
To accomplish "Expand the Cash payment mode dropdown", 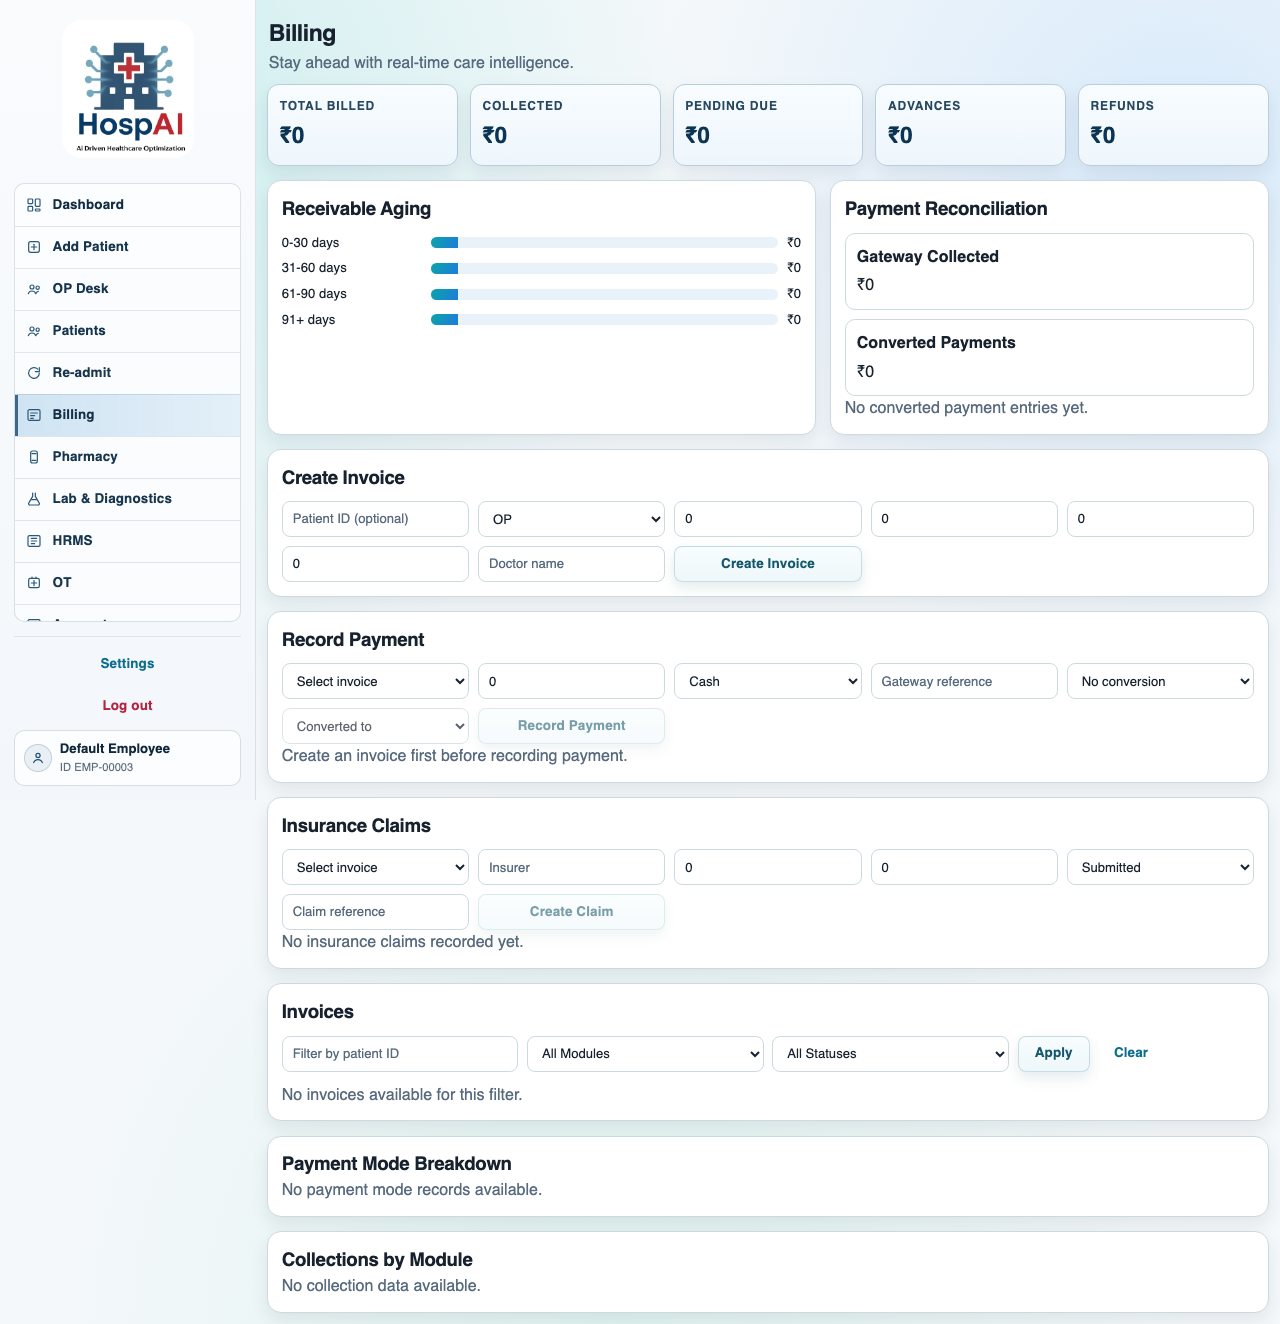I will point(767,681).
